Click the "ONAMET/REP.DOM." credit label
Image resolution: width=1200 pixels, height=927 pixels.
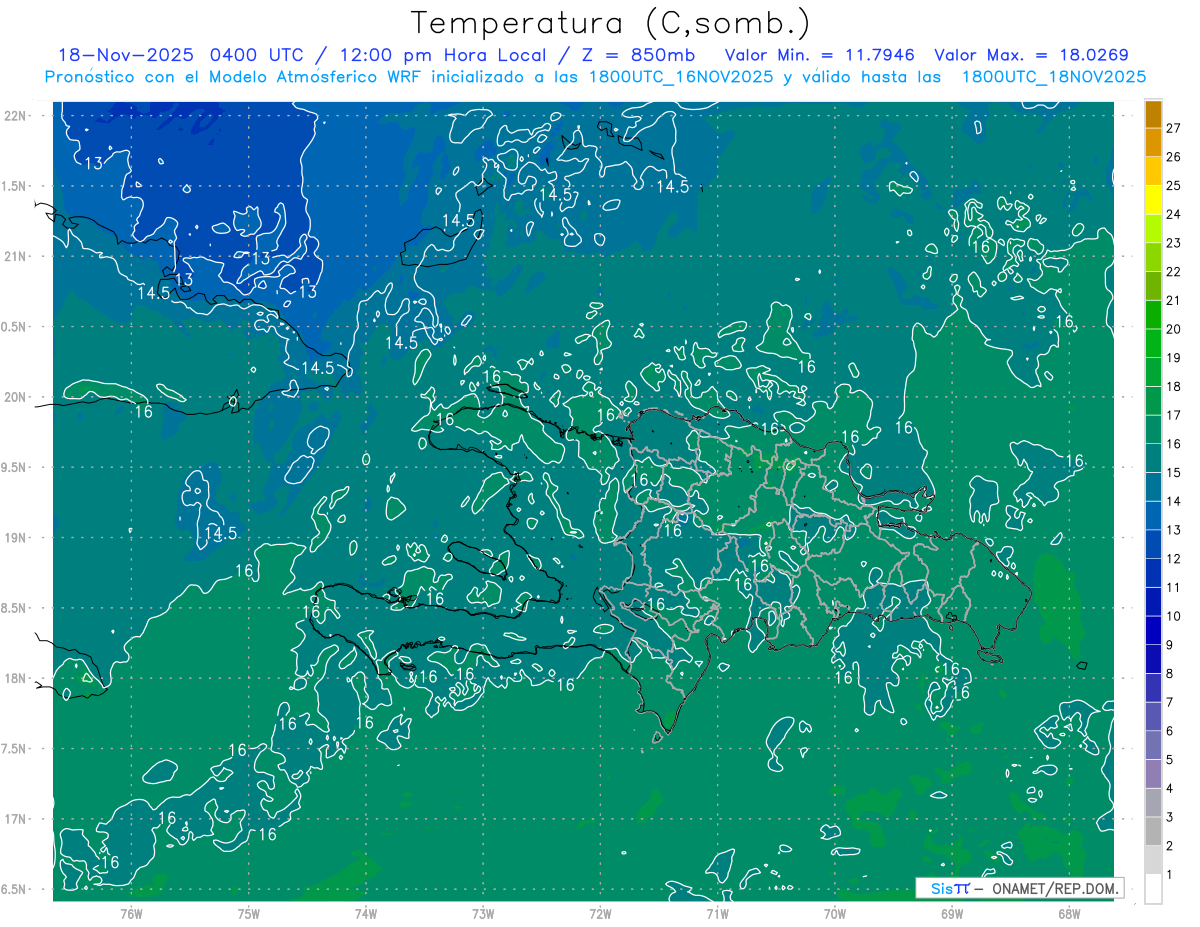pyautogui.click(x=1054, y=888)
